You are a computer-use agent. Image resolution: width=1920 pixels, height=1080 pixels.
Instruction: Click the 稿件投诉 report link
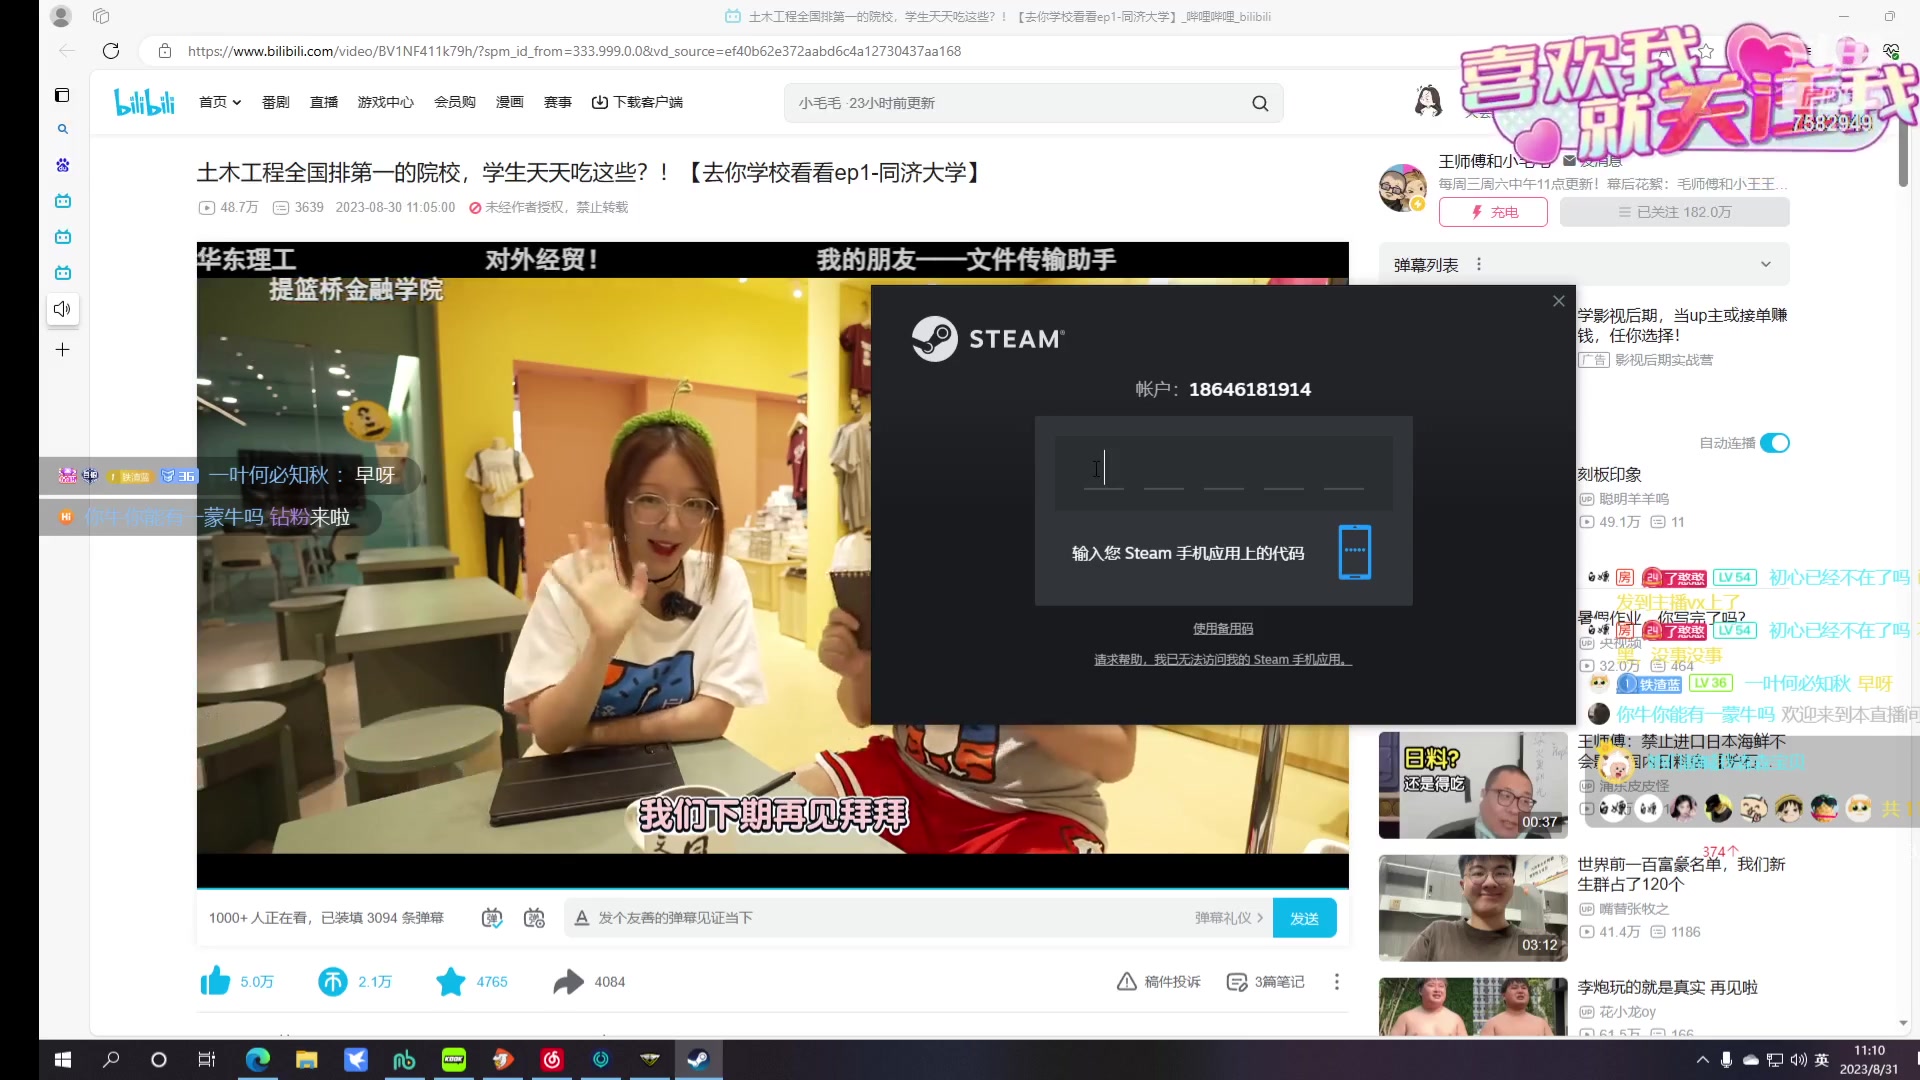pos(1159,982)
